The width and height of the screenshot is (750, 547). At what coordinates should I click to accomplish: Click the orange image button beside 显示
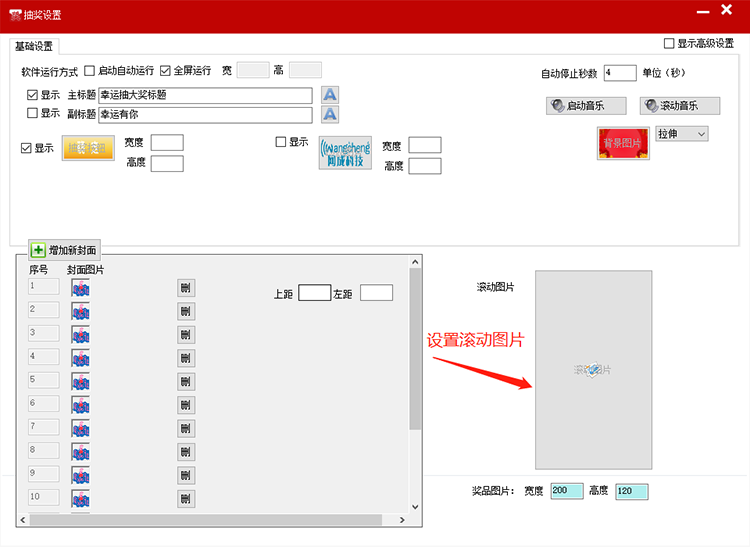tap(88, 149)
